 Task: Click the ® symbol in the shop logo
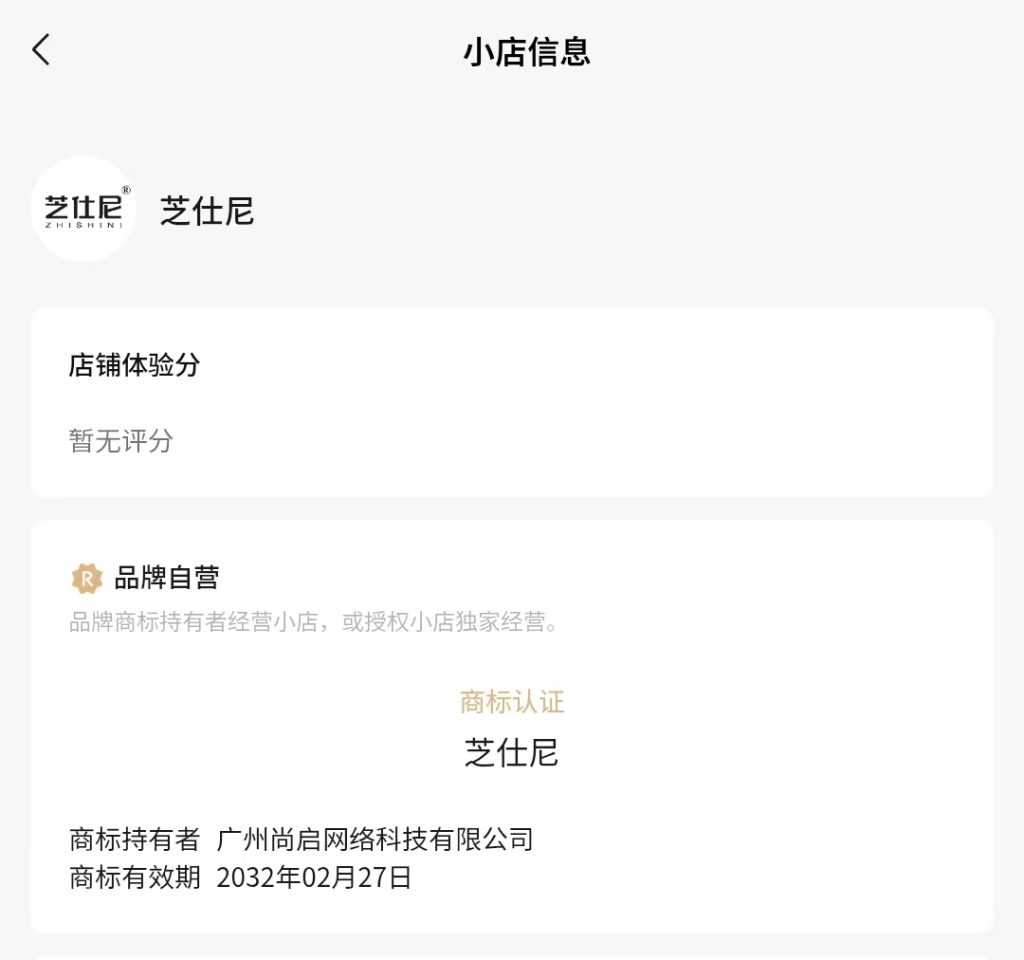coord(126,190)
